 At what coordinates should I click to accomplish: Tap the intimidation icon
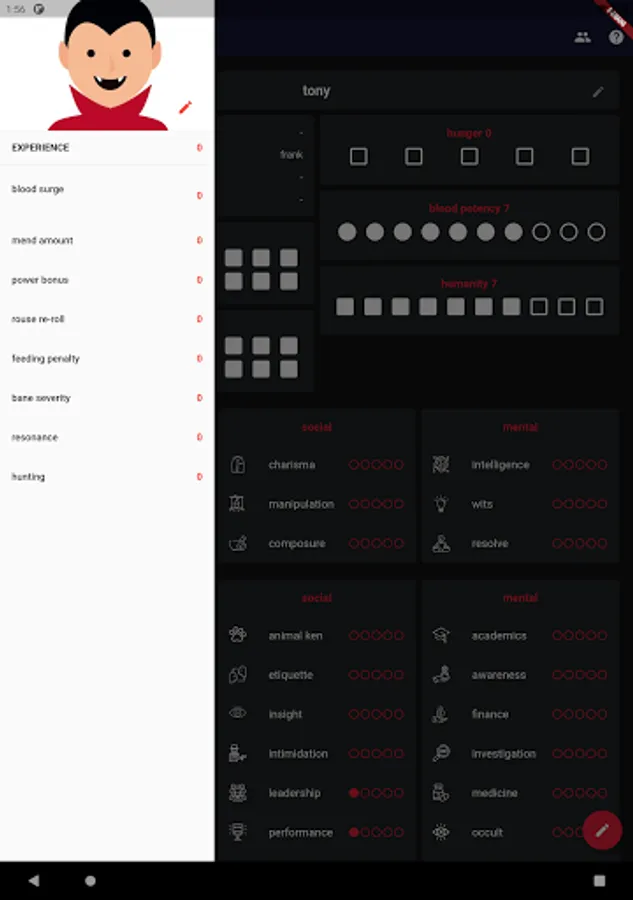tap(238, 753)
